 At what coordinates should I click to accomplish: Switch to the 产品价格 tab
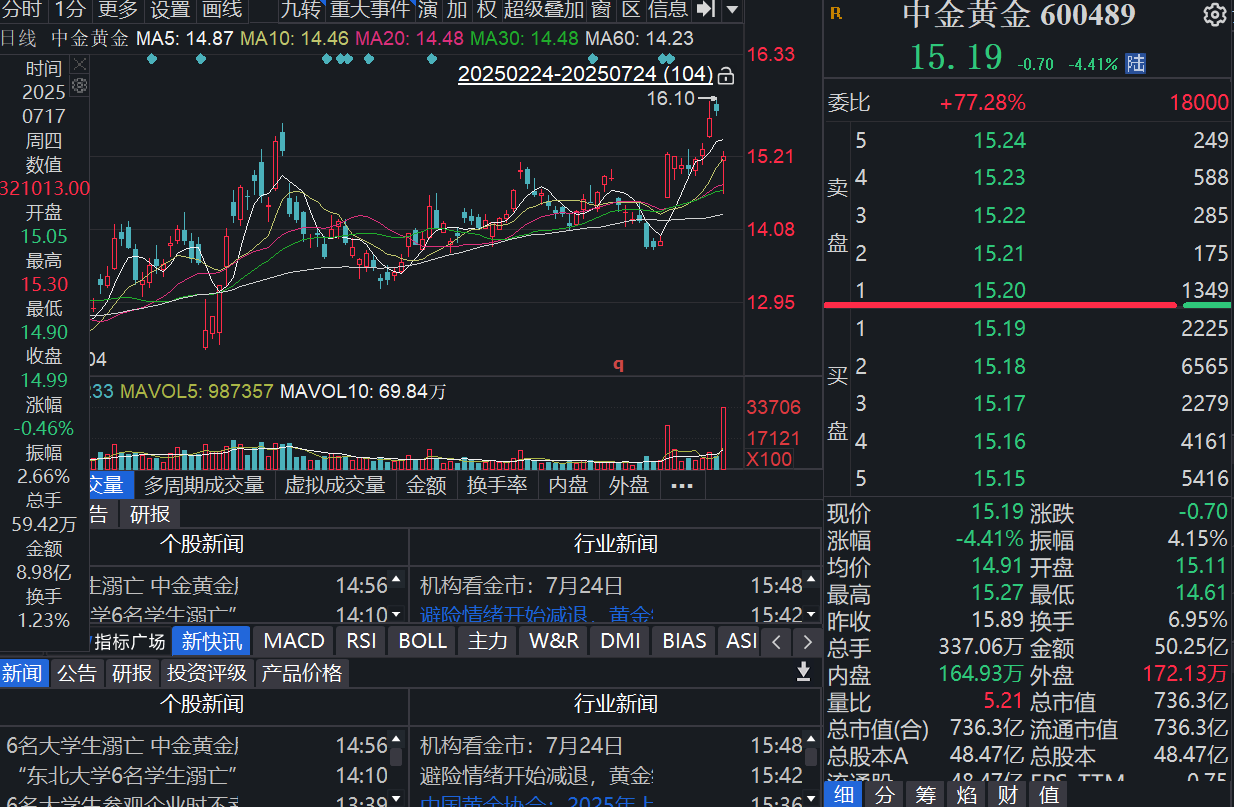click(302, 672)
